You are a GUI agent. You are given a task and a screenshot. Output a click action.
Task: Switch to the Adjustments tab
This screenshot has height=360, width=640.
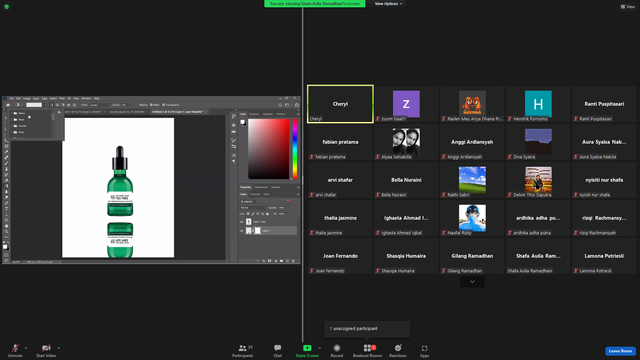[x=261, y=187]
